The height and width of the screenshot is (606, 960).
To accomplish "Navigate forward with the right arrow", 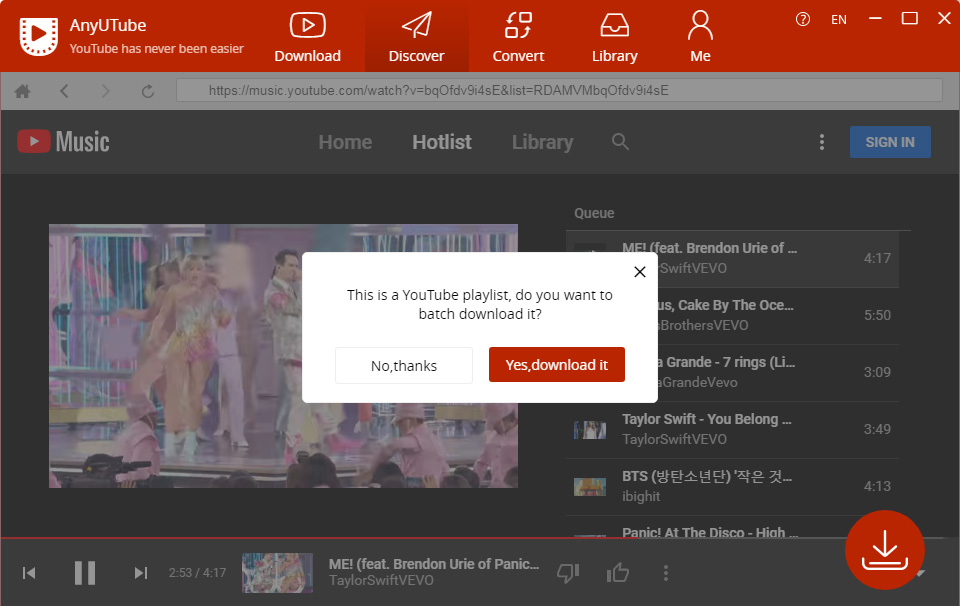I will click(105, 91).
